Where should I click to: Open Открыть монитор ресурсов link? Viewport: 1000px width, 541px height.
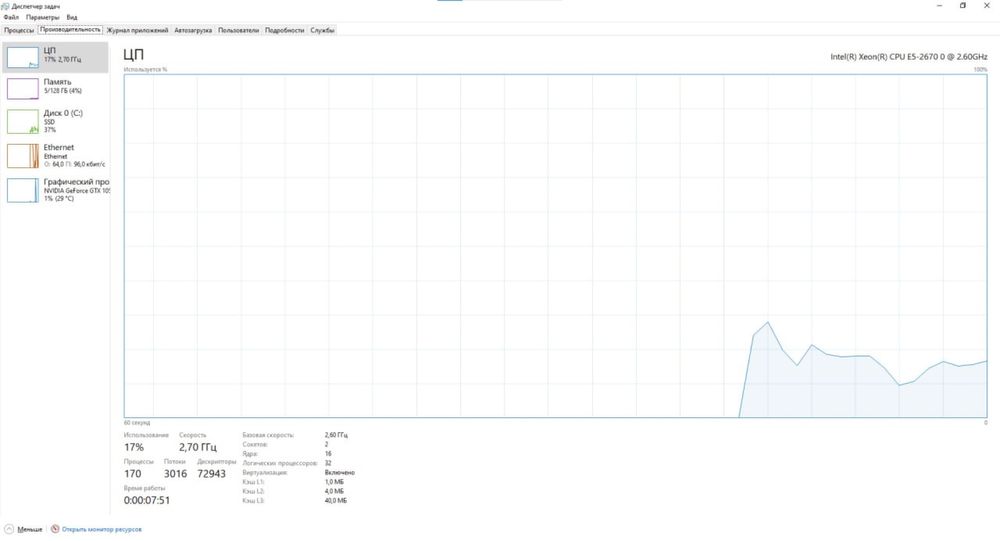[101, 530]
